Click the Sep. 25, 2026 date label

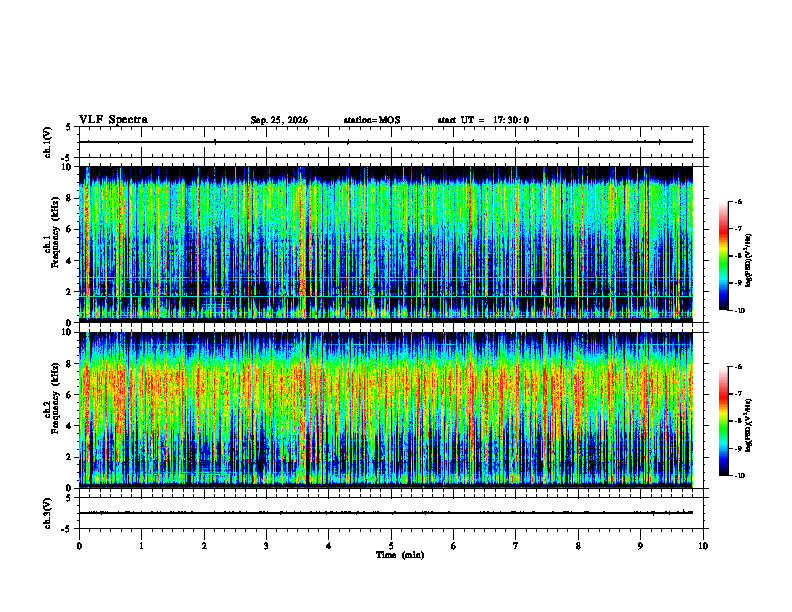279,120
